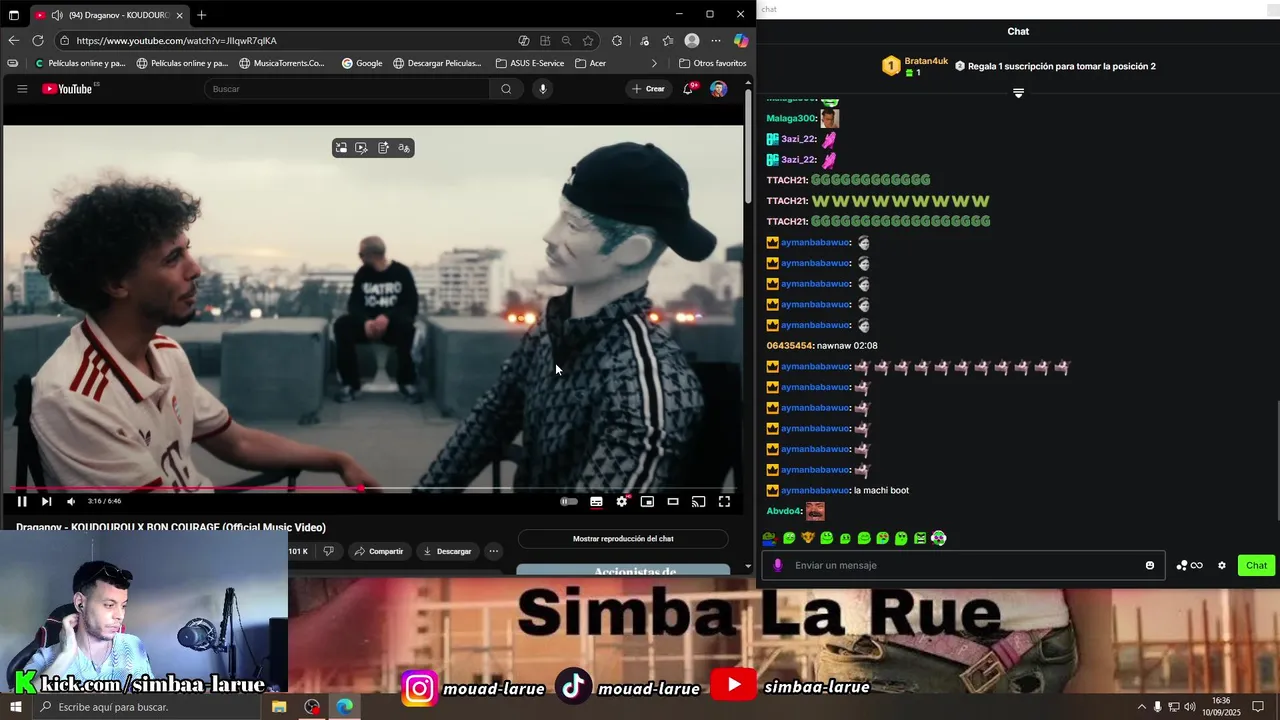Open the chat settings gear
Viewport: 1280px width, 720px height.
tap(1222, 565)
